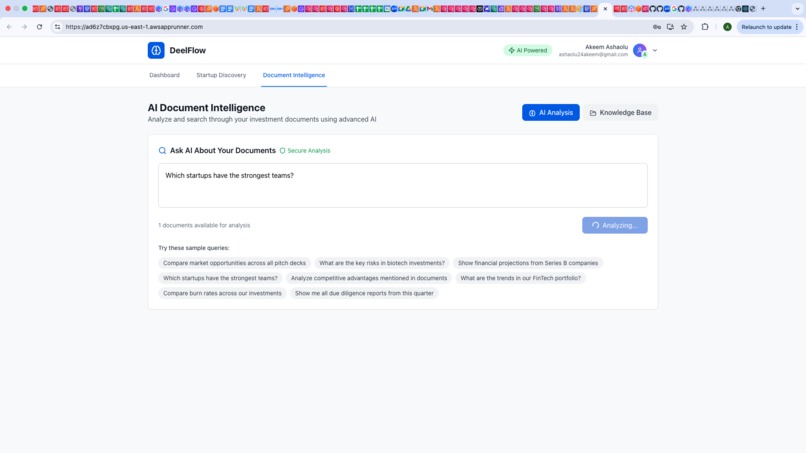
Task: Reload the page with the refresh icon
Action: (x=39, y=27)
